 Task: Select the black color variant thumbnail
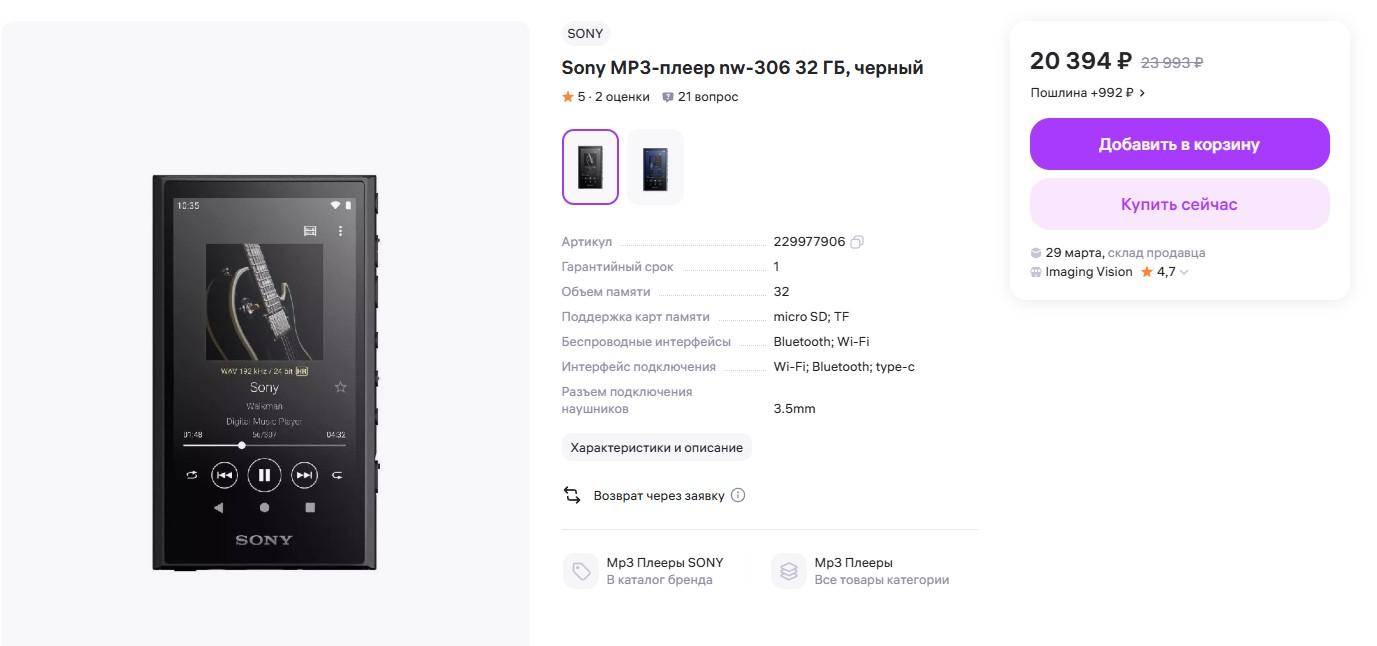click(x=590, y=167)
